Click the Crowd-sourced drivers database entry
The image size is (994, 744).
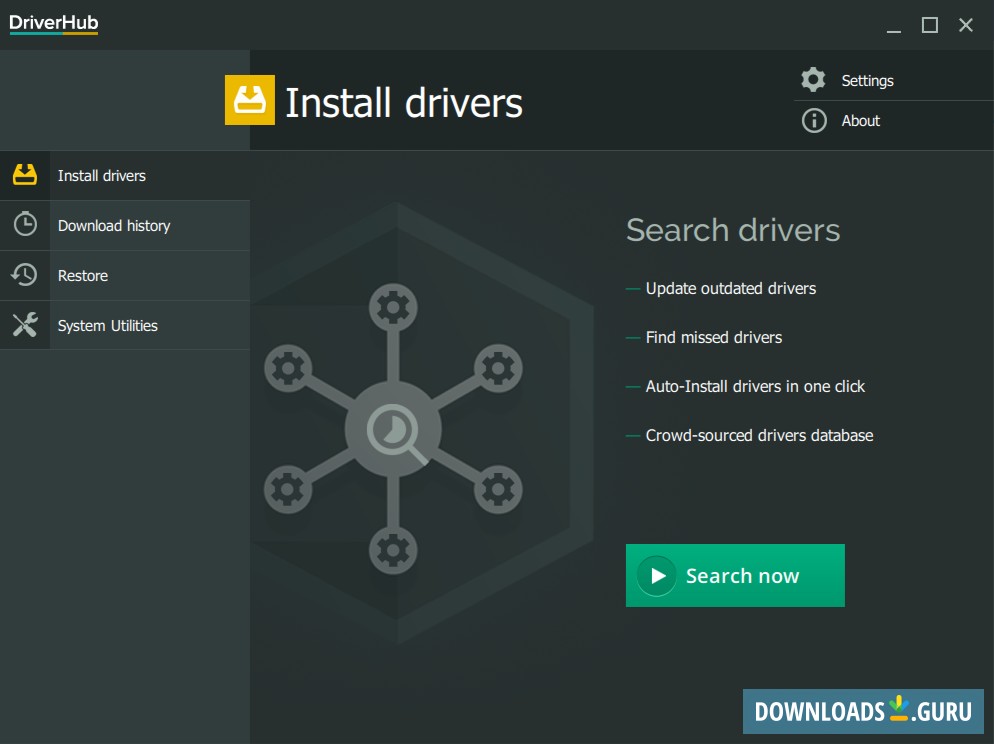coord(759,435)
